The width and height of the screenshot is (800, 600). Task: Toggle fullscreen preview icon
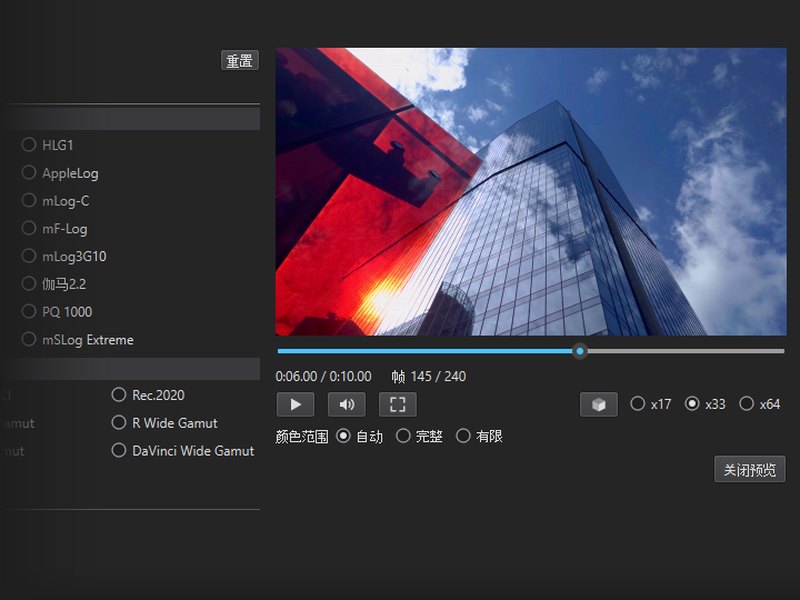point(397,405)
